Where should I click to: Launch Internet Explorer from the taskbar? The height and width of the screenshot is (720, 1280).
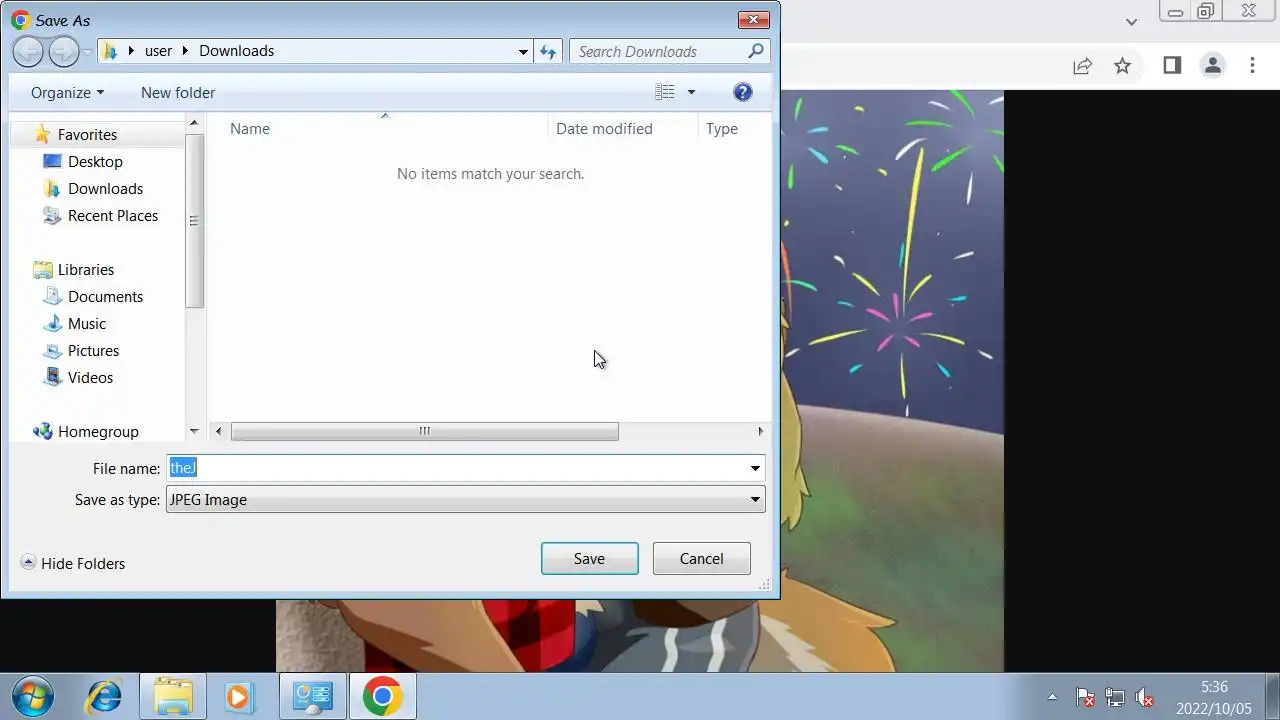coord(104,696)
